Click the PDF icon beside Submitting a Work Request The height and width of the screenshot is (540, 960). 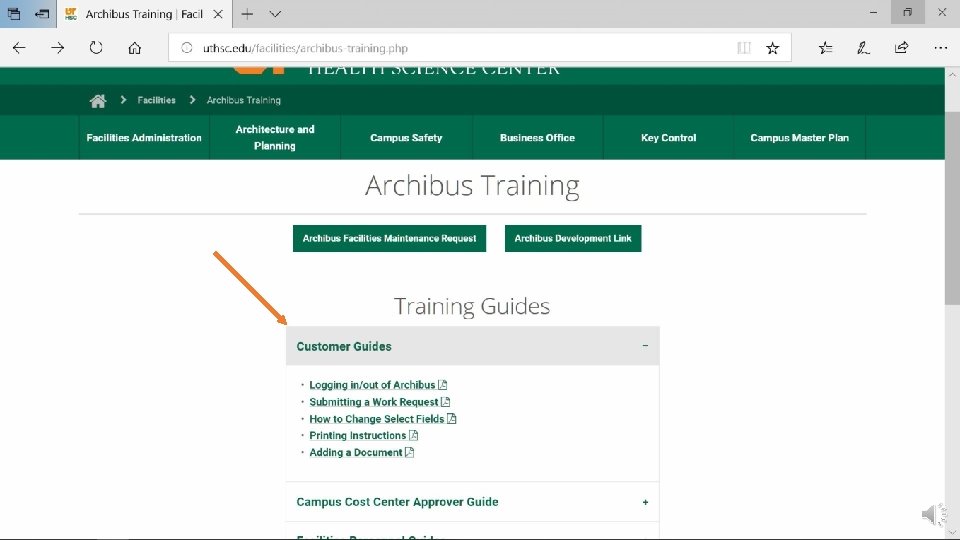pos(446,402)
